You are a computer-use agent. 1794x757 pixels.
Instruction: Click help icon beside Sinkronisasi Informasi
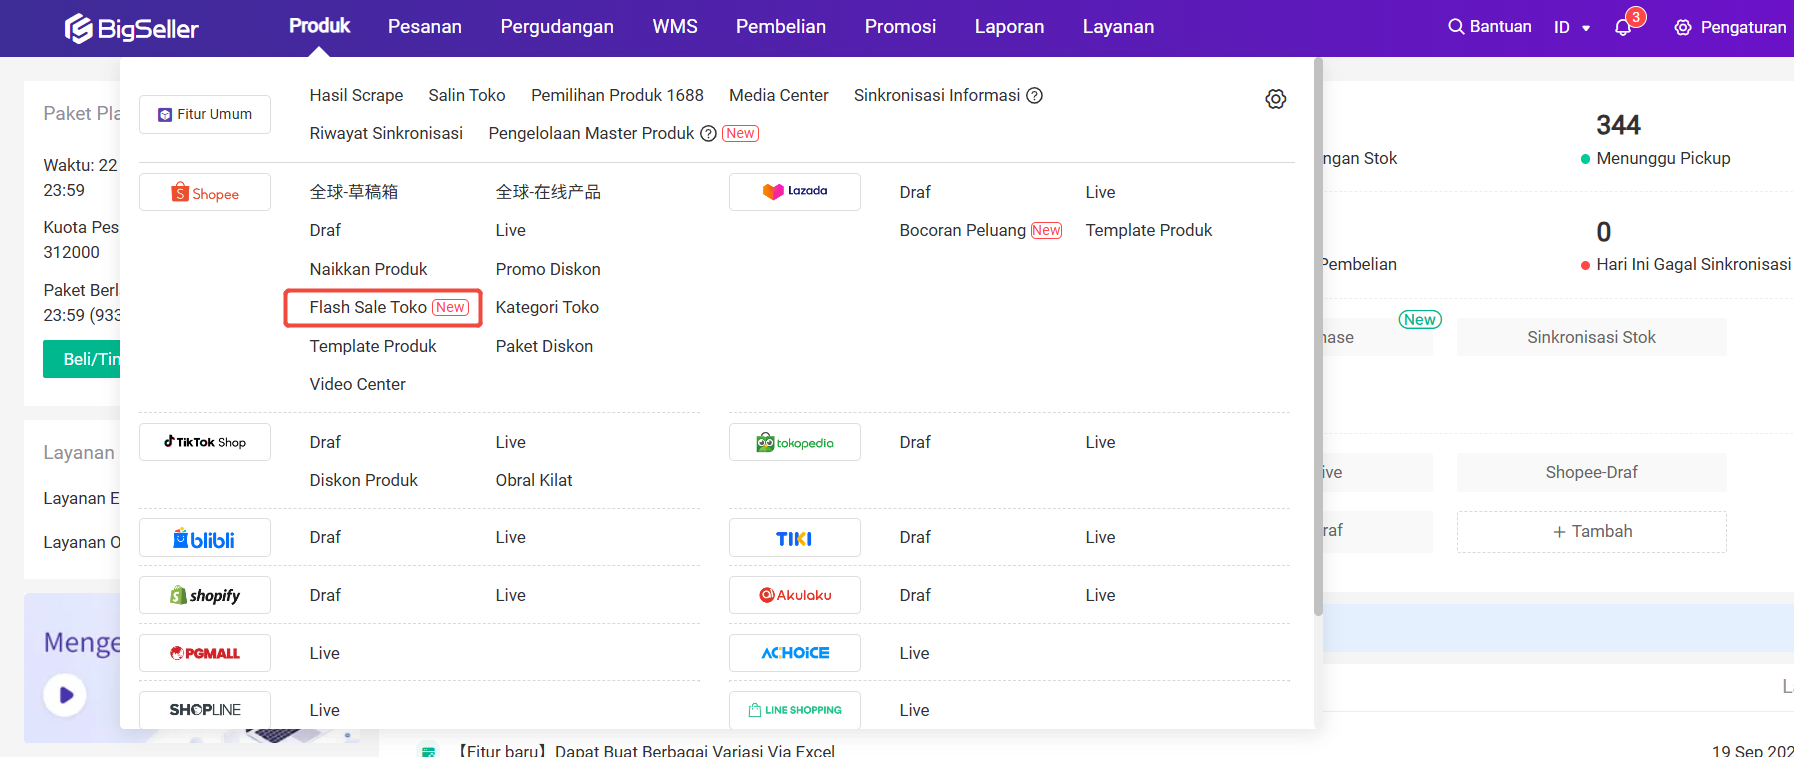(1035, 95)
